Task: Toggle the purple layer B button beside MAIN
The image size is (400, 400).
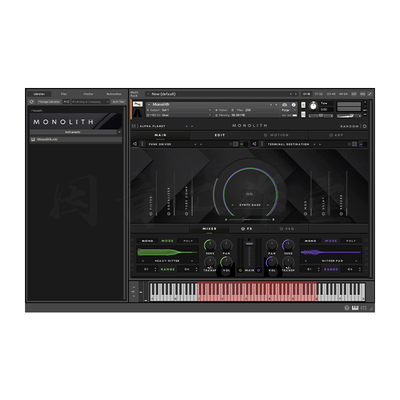Action: click(258, 270)
